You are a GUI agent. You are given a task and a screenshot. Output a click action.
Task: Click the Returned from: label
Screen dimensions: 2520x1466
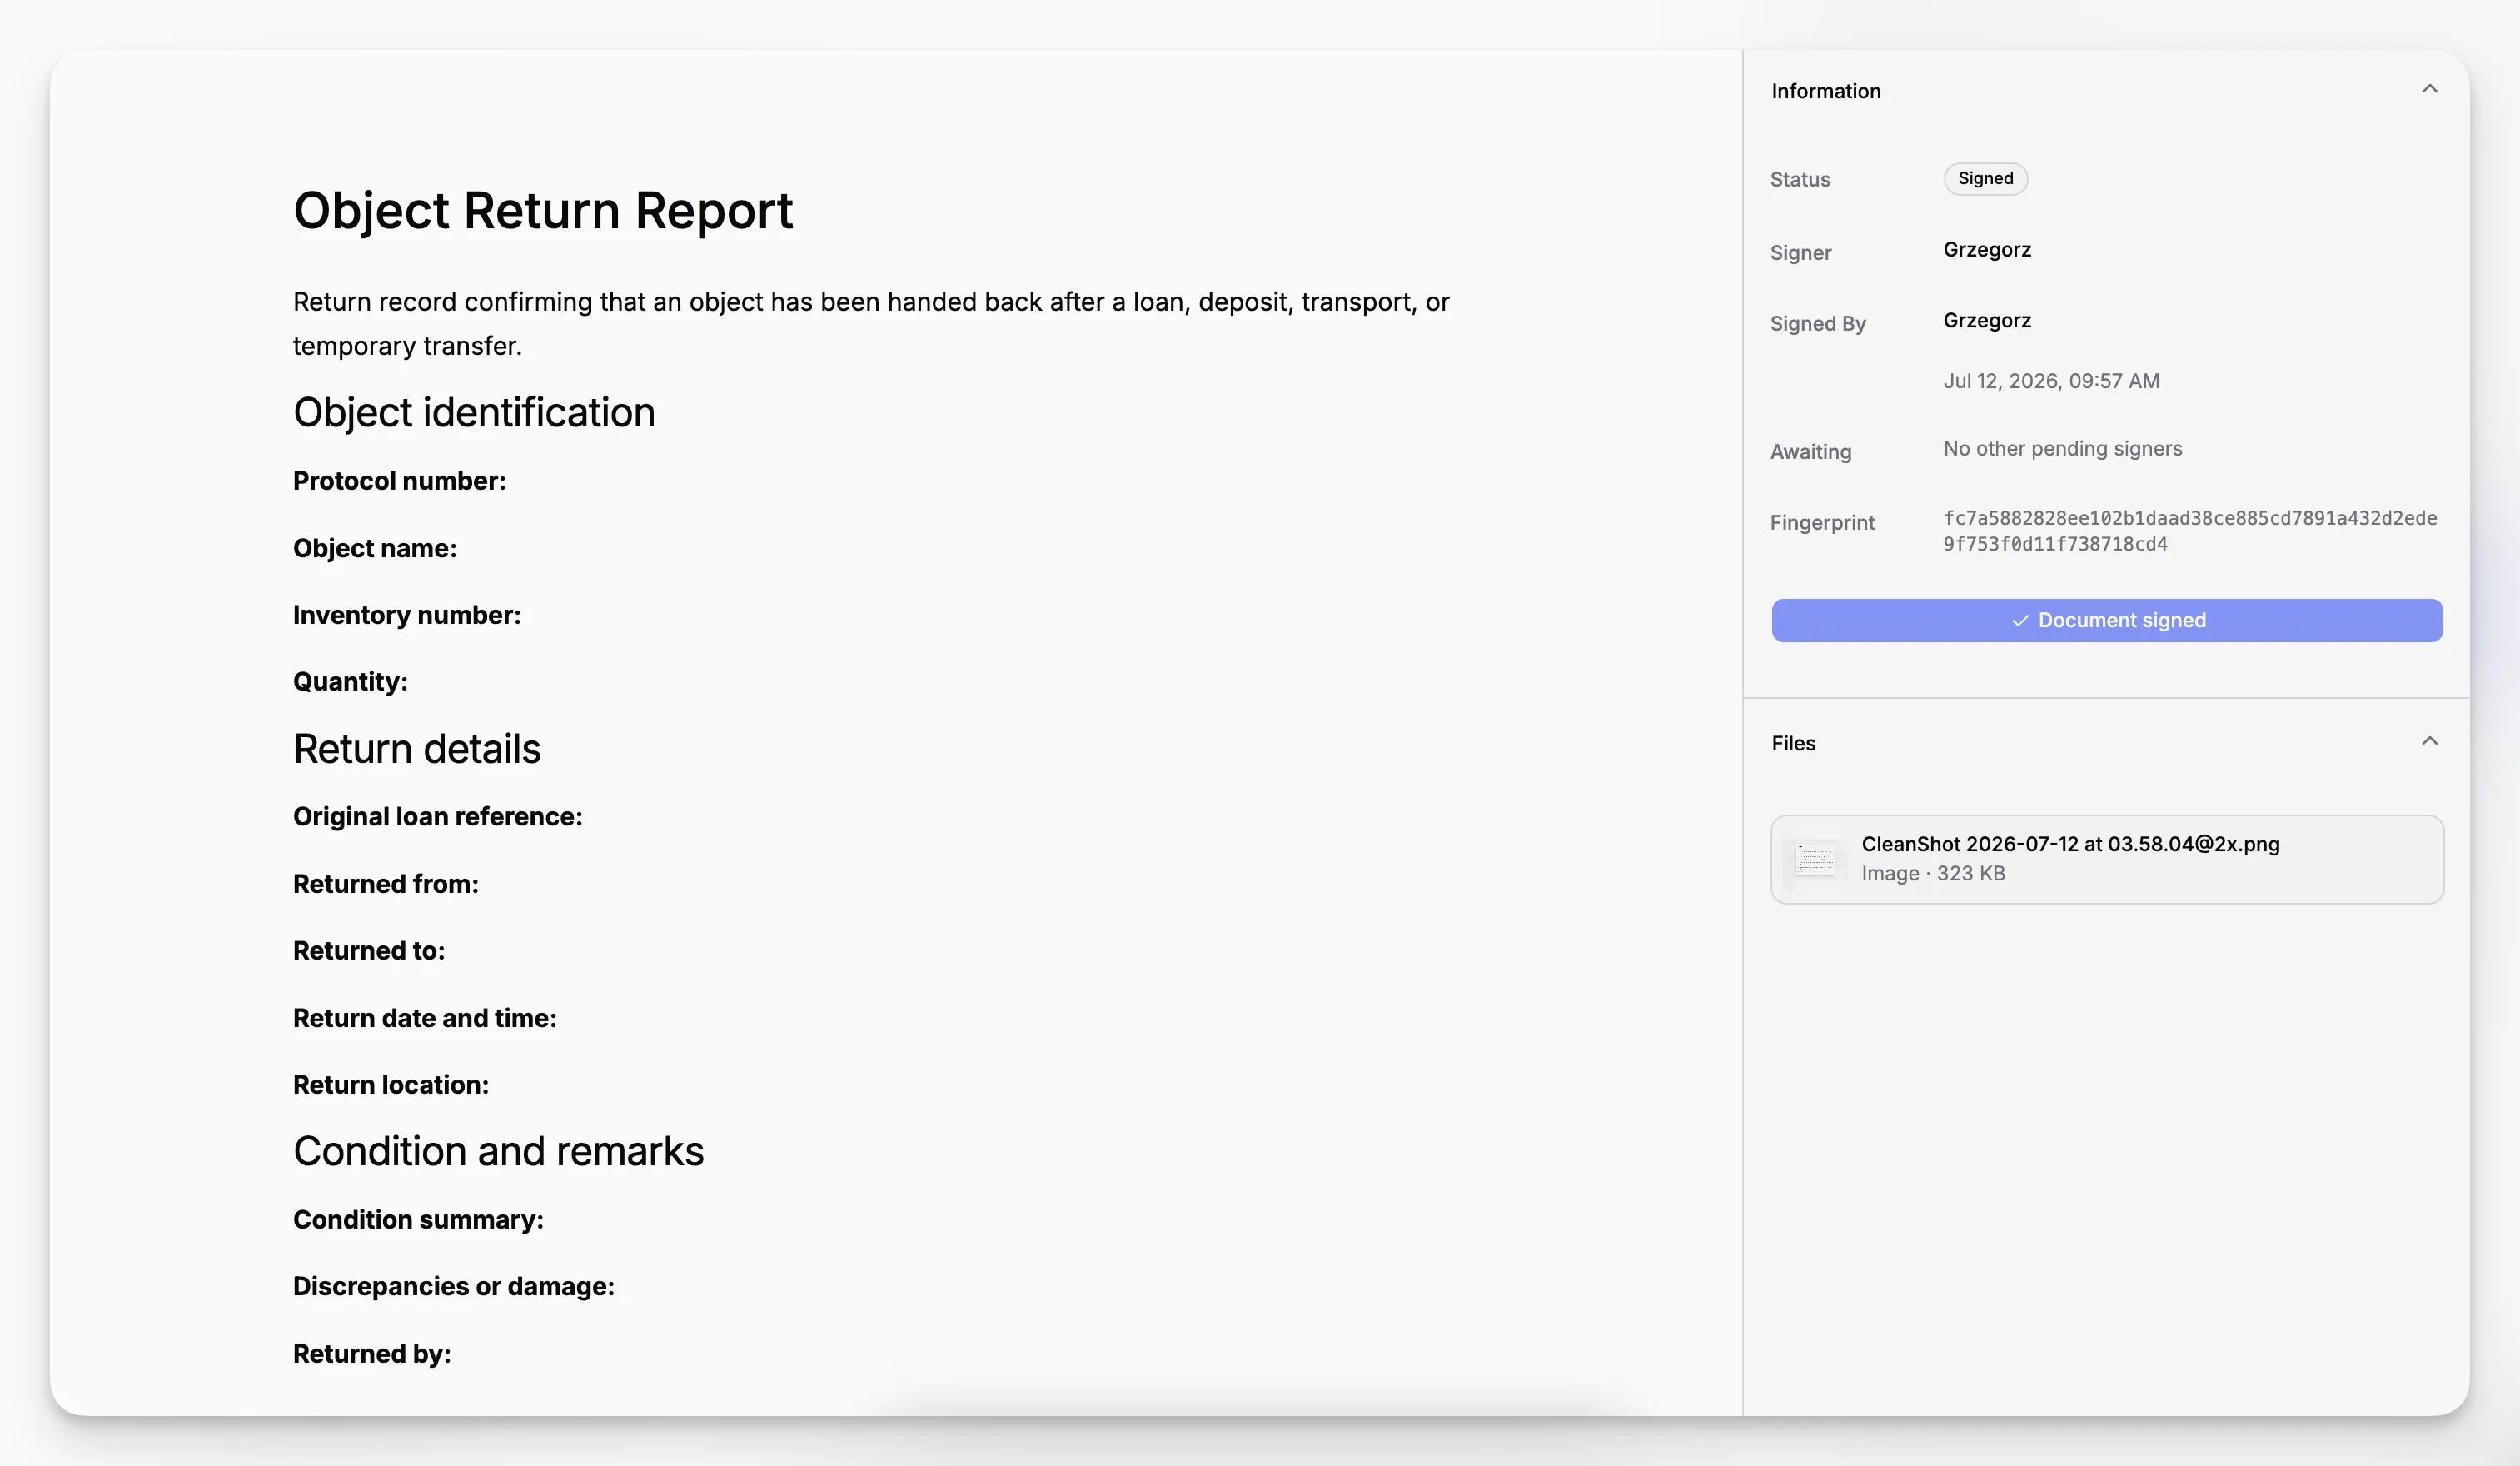(385, 884)
